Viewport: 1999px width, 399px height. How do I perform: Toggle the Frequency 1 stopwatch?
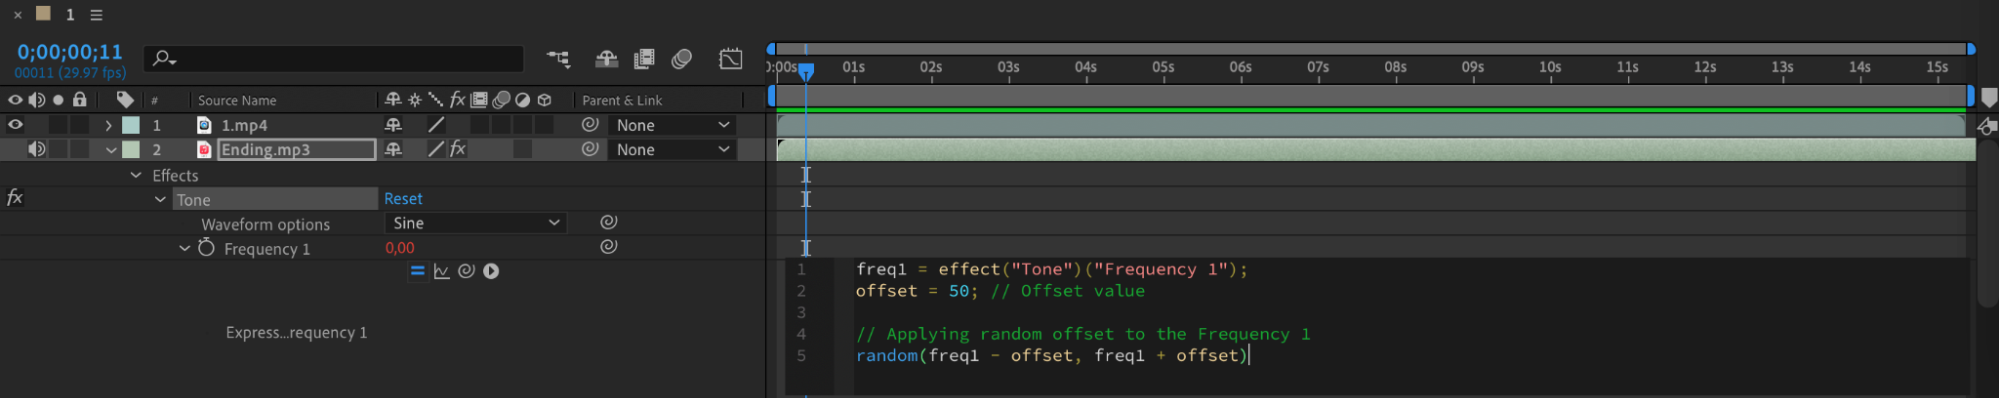206,248
